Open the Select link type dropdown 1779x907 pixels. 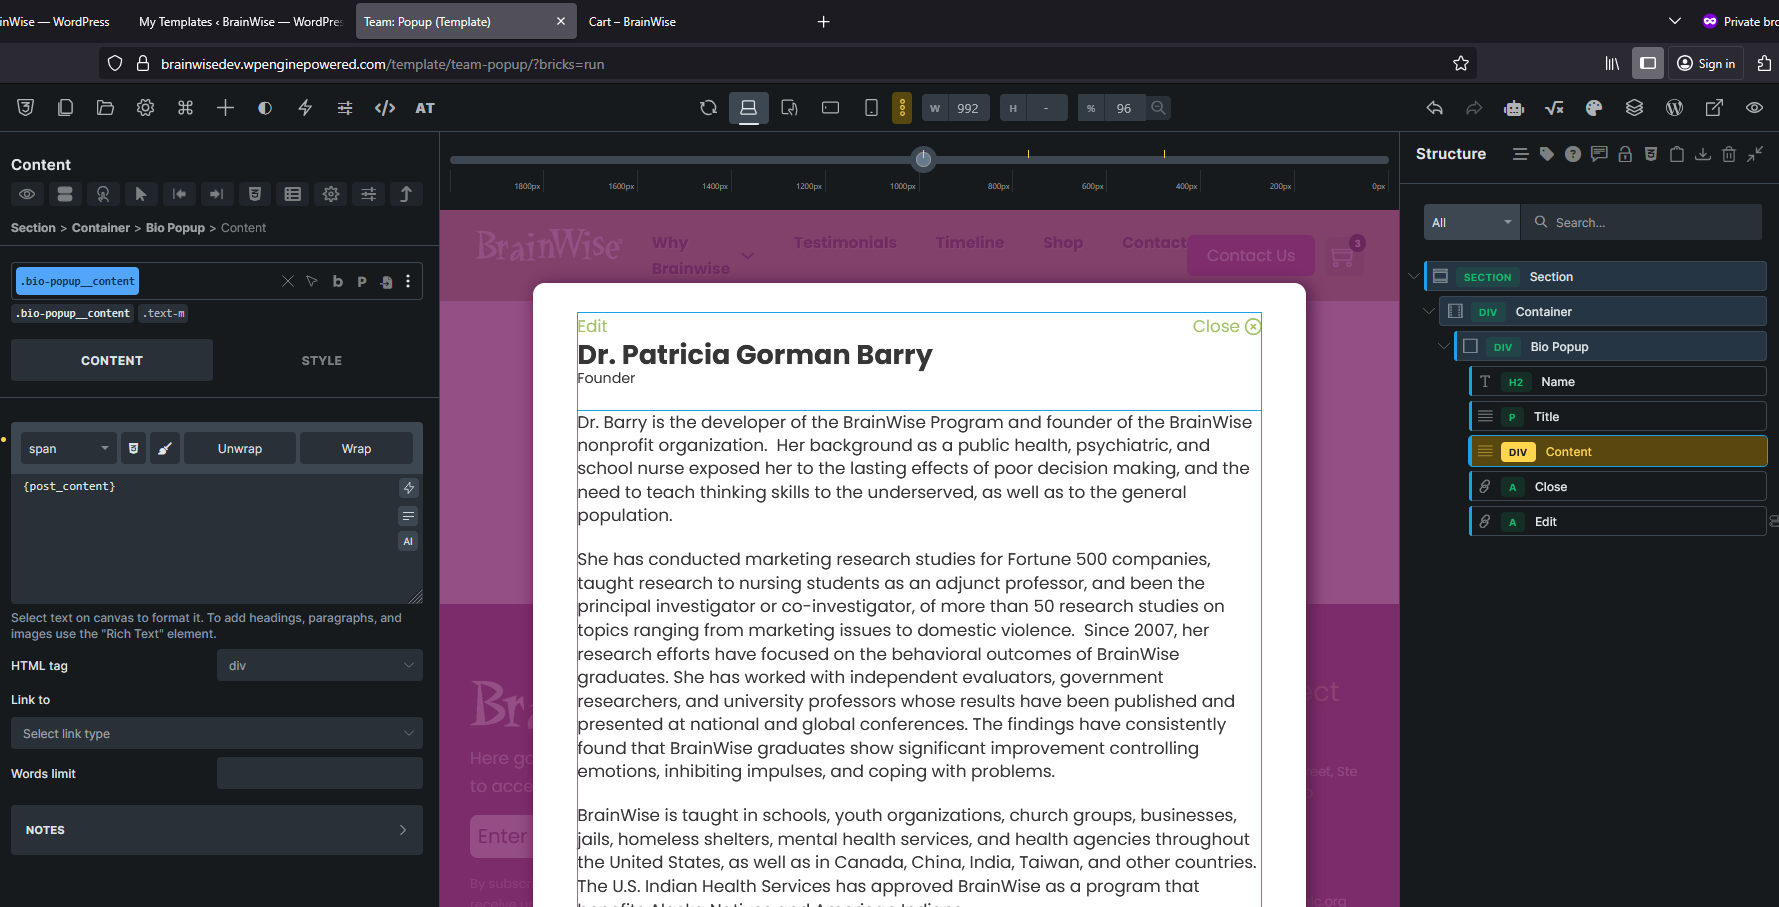(x=217, y=733)
